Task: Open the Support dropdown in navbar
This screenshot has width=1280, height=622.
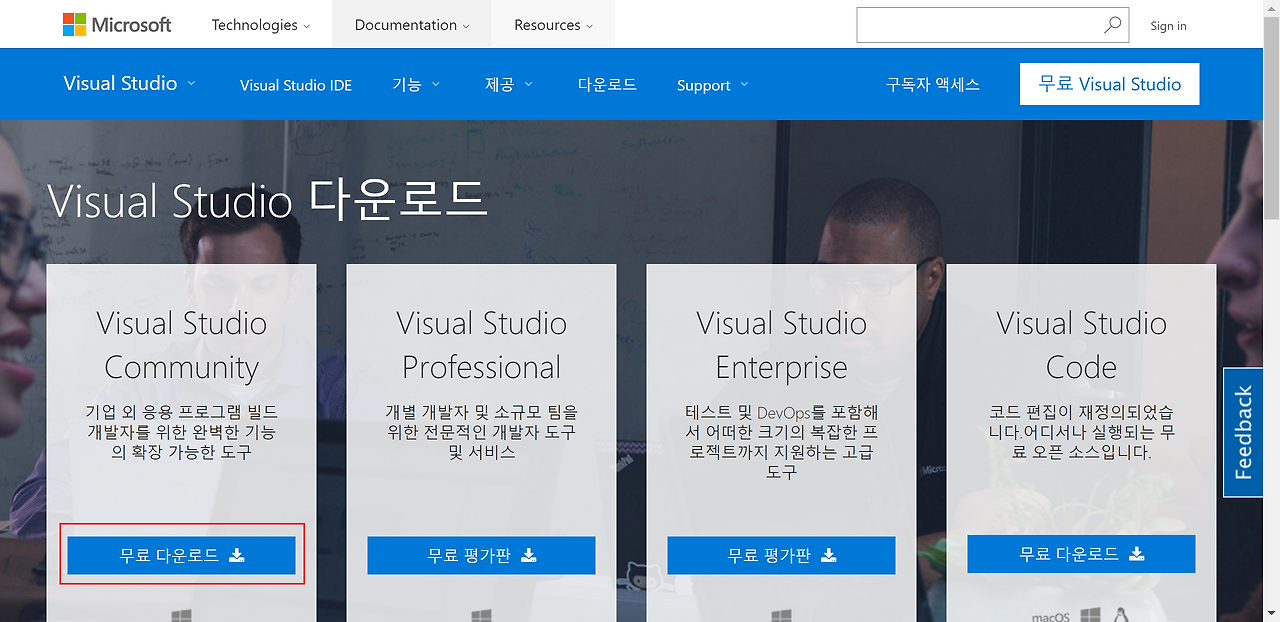Action: (x=713, y=85)
